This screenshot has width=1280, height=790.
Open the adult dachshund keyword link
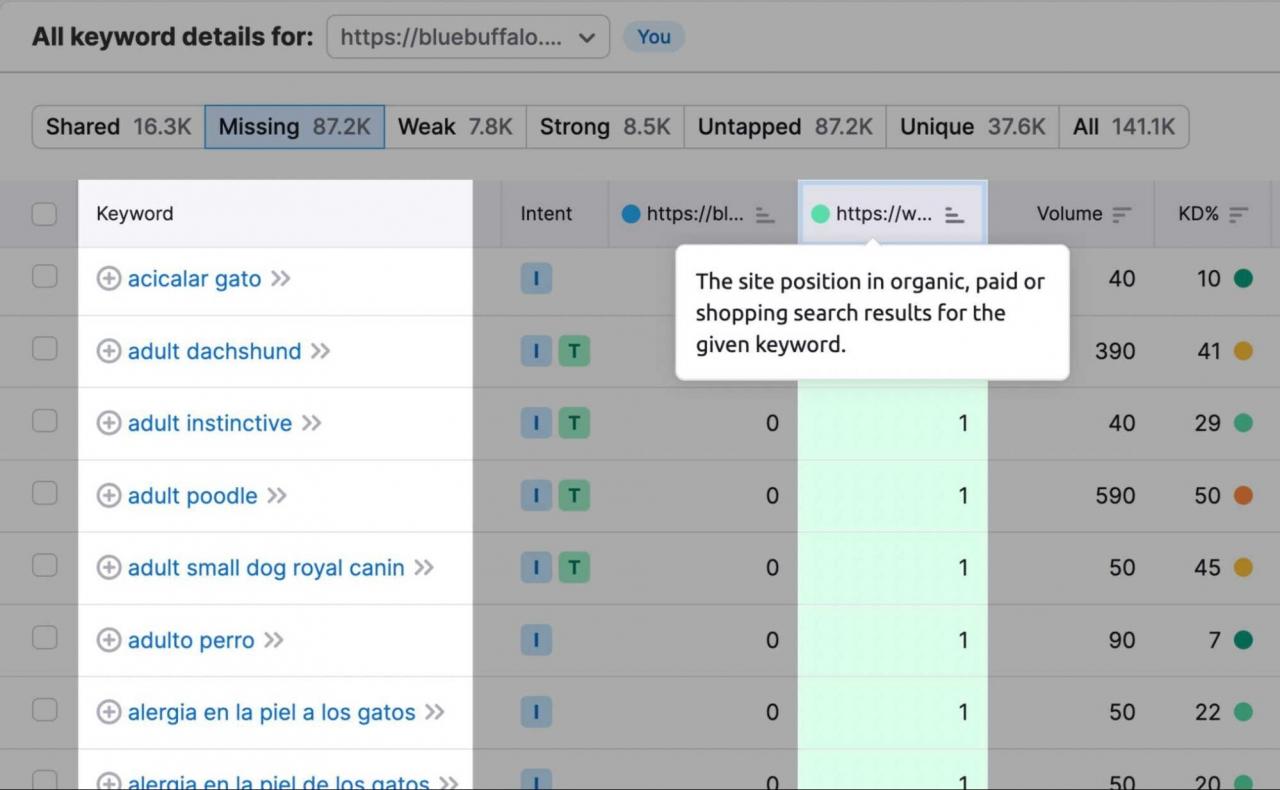pos(214,351)
